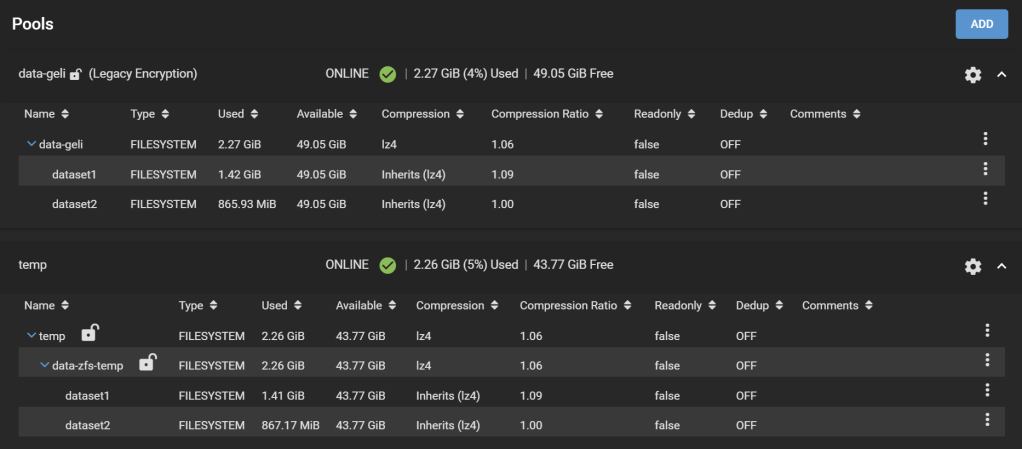Sort temp table by Compression Ratio
This screenshot has height=449, width=1022.
pyautogui.click(x=574, y=305)
